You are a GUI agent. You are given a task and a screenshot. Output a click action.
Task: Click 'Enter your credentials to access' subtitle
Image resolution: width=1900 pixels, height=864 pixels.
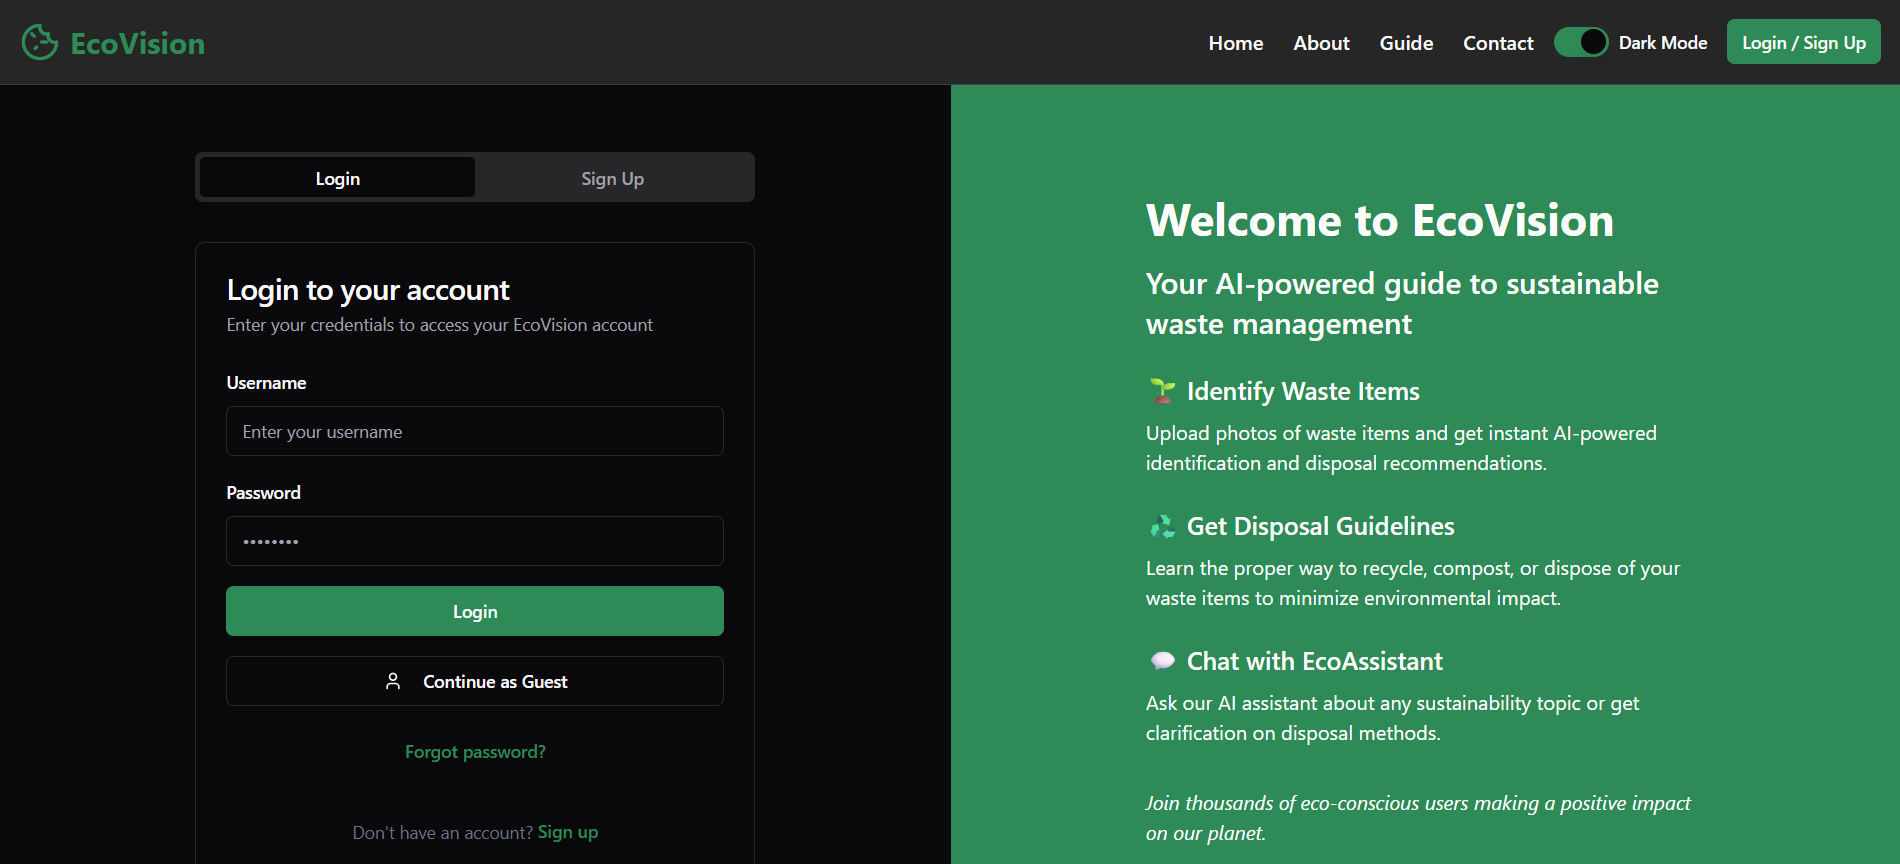[x=440, y=325]
